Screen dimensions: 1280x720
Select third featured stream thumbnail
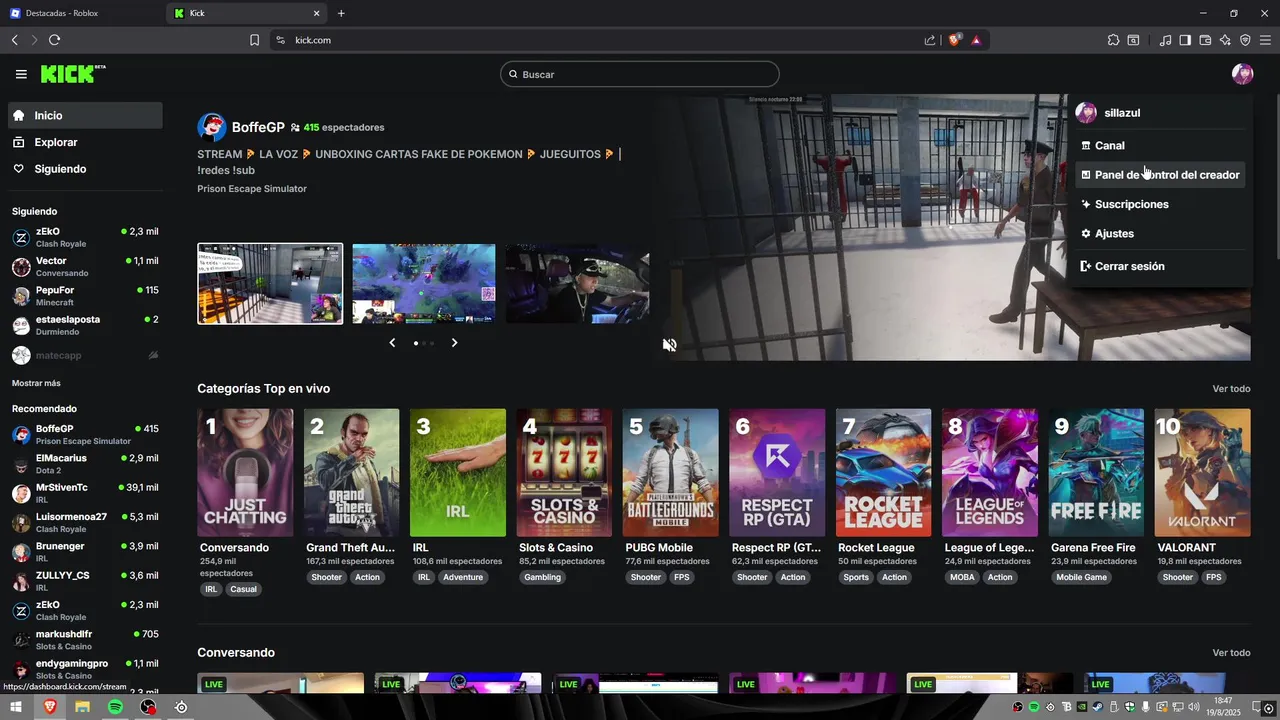coord(577,283)
